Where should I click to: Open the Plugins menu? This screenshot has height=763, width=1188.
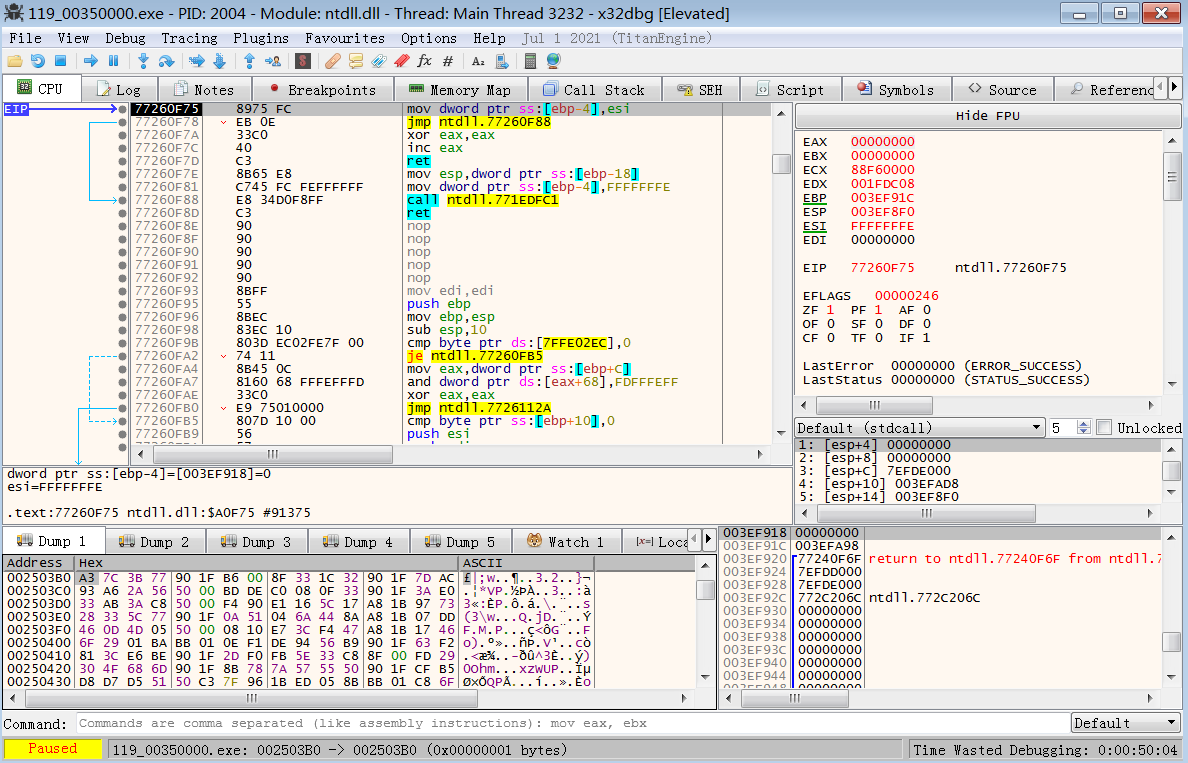click(261, 38)
